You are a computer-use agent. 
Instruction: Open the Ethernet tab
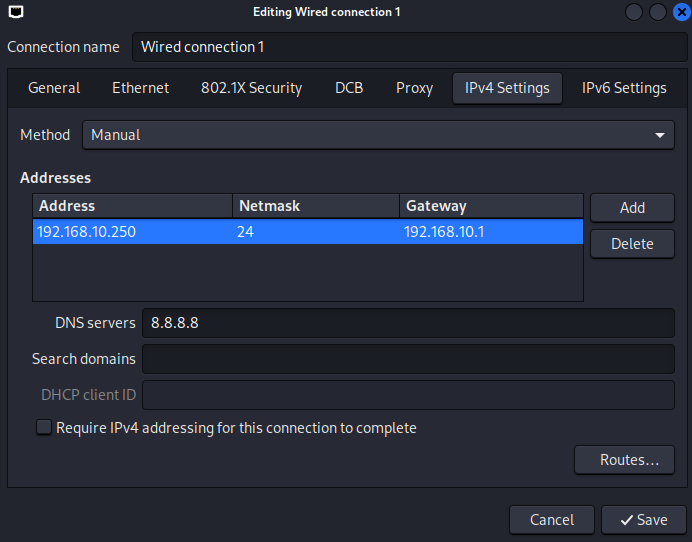[140, 88]
